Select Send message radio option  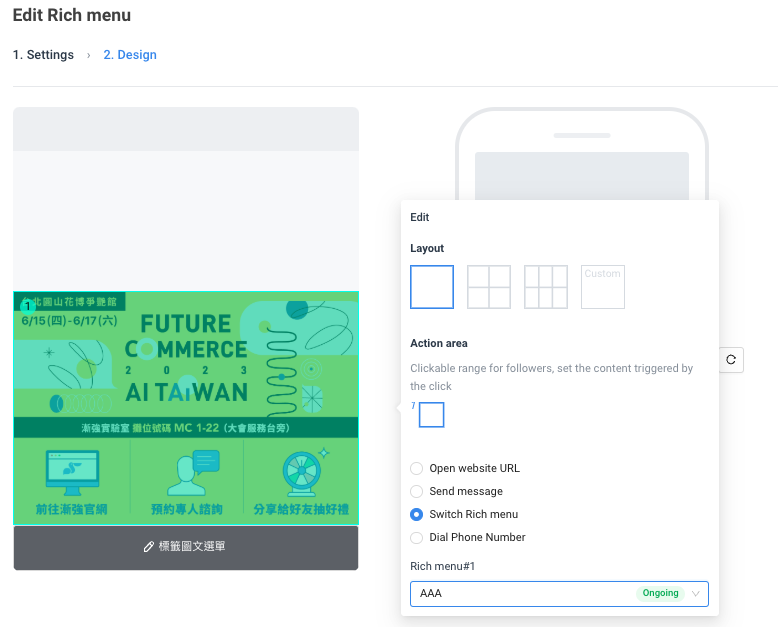click(x=416, y=491)
